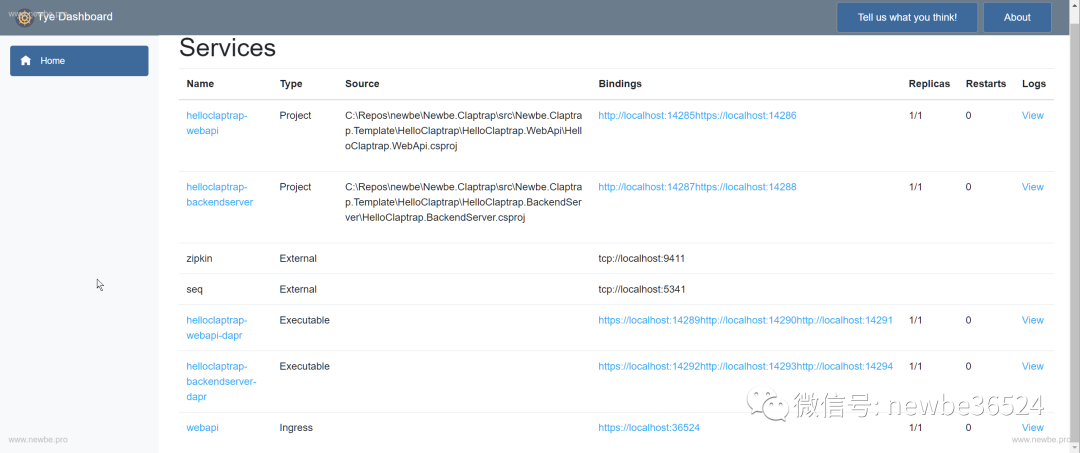Screen dimensions: 1080x453
Task: Open binding http://localhost:14294
Action: coord(845,366)
